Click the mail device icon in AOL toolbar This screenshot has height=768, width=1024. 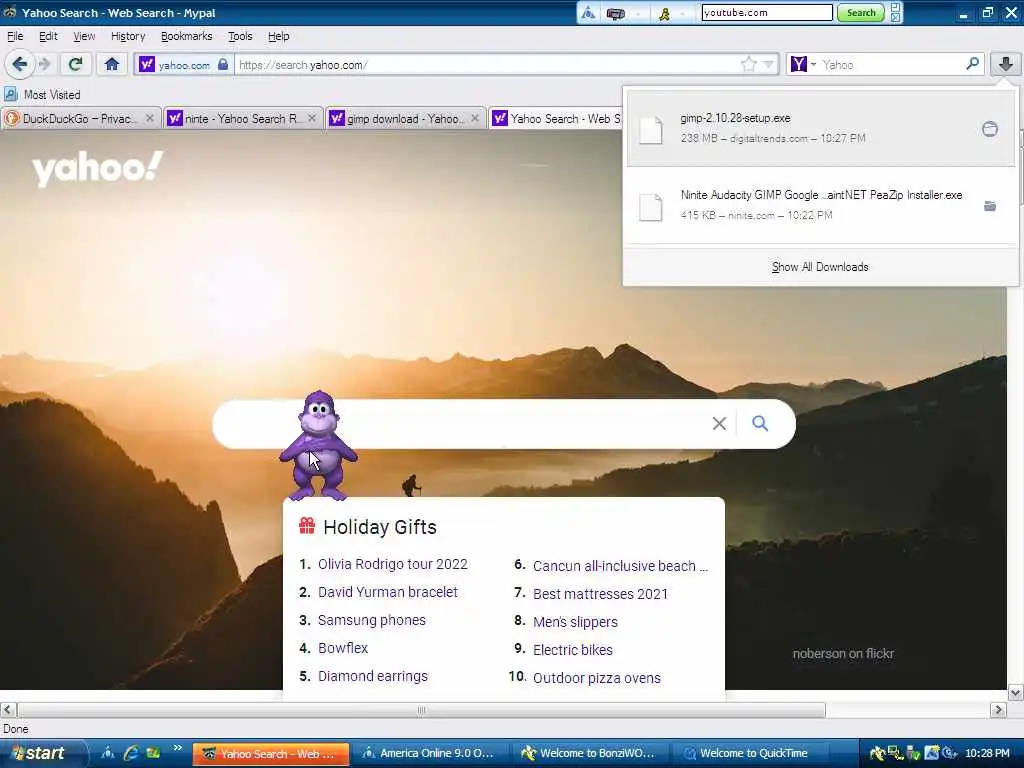[616, 13]
